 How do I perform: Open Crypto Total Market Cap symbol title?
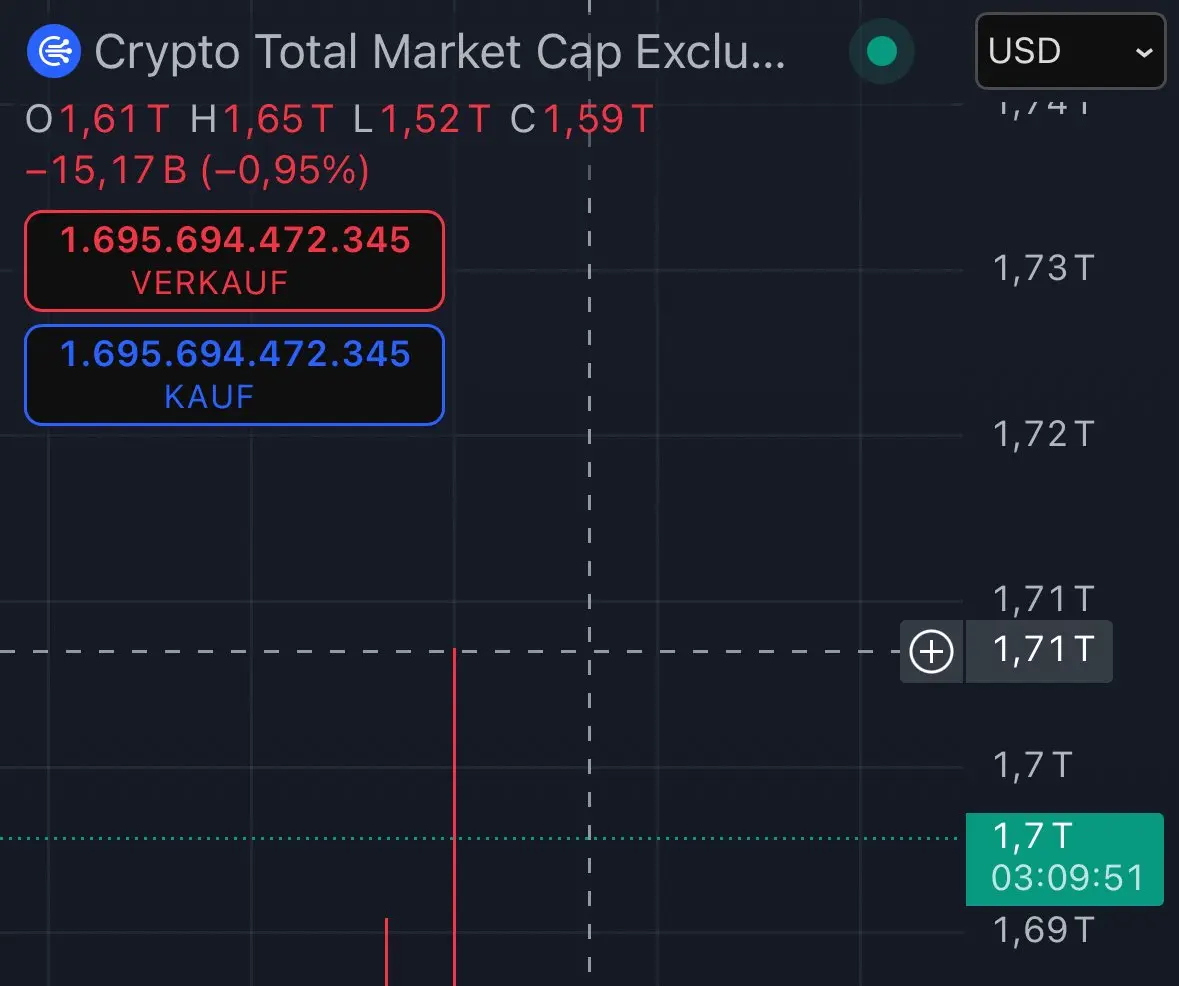pos(440,52)
